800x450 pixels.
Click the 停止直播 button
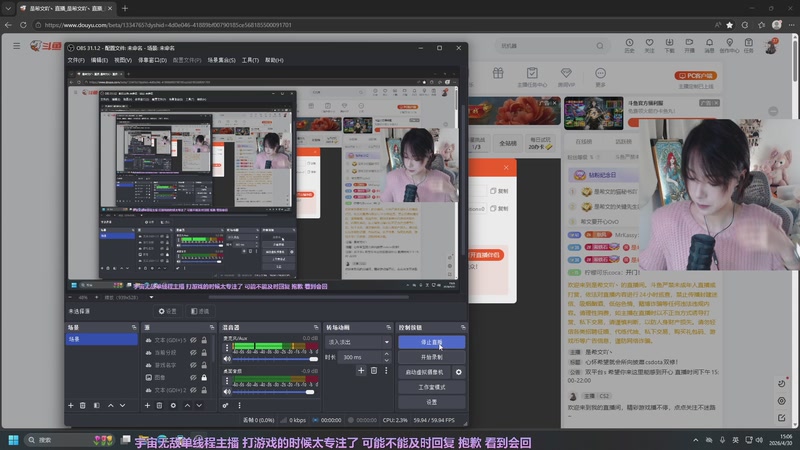pyautogui.click(x=432, y=342)
